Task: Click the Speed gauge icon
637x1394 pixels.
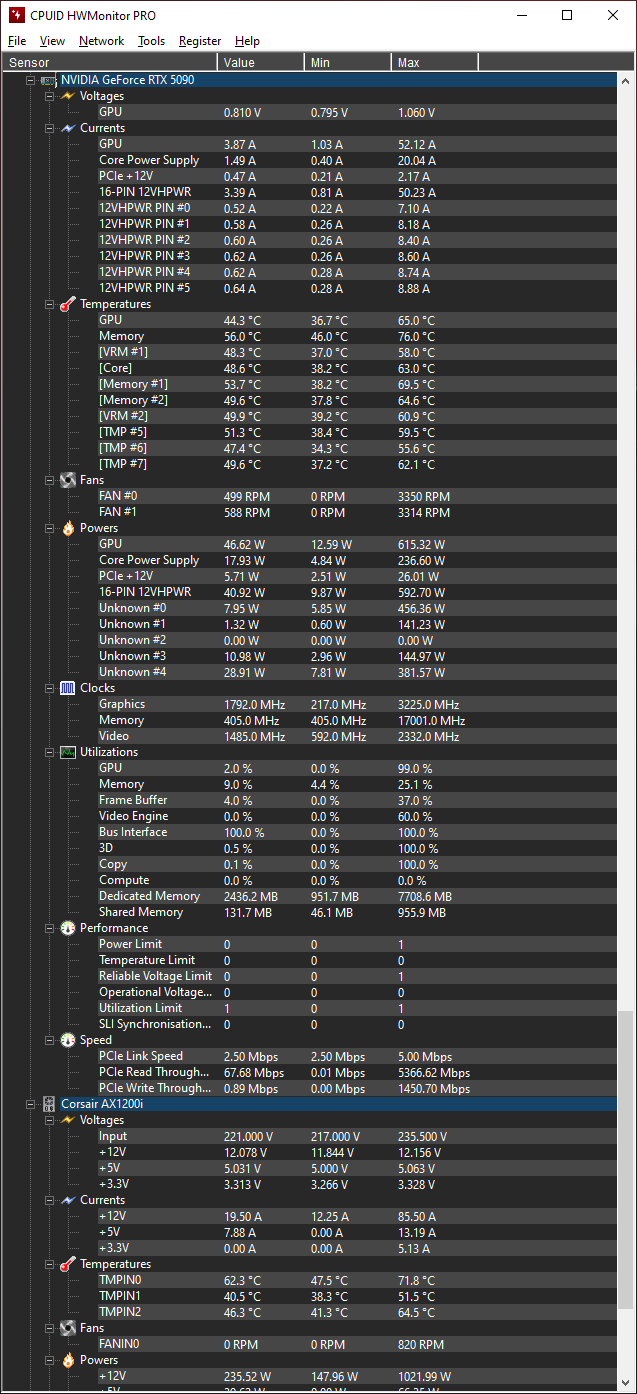Action: 68,1040
